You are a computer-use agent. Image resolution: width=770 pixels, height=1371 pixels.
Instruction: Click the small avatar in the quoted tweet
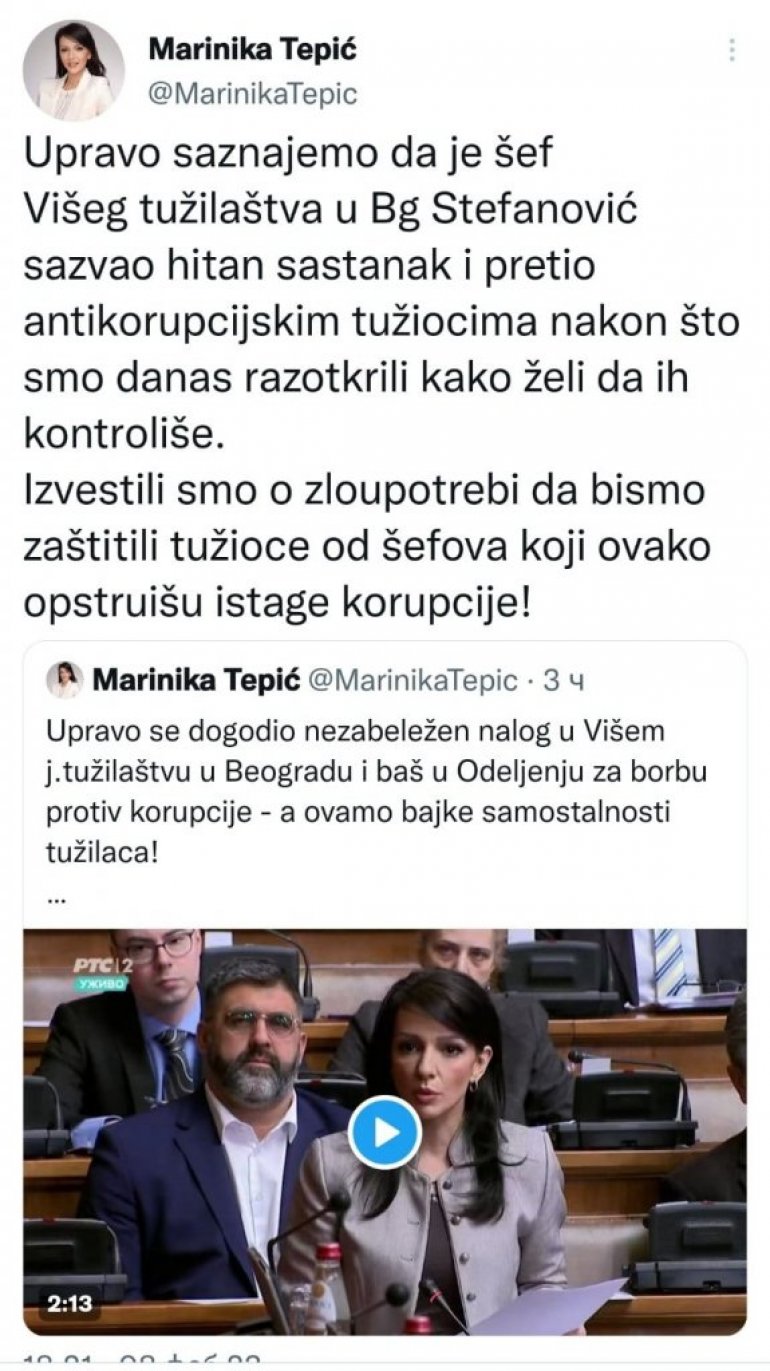click(64, 680)
